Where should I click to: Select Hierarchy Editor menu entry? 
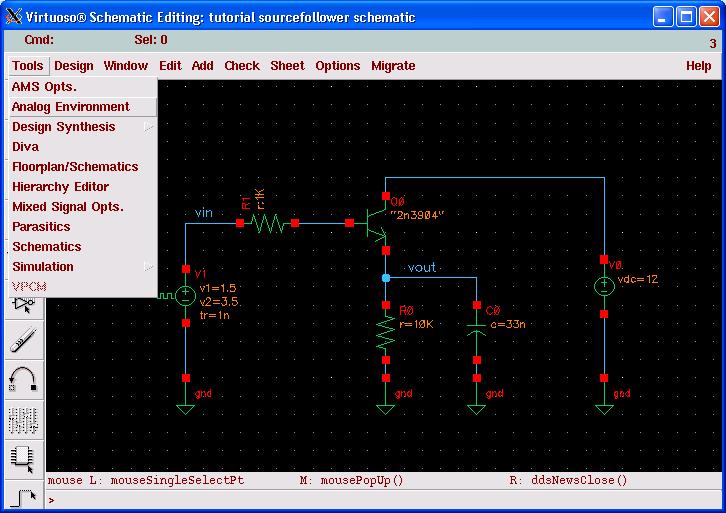(x=60, y=187)
